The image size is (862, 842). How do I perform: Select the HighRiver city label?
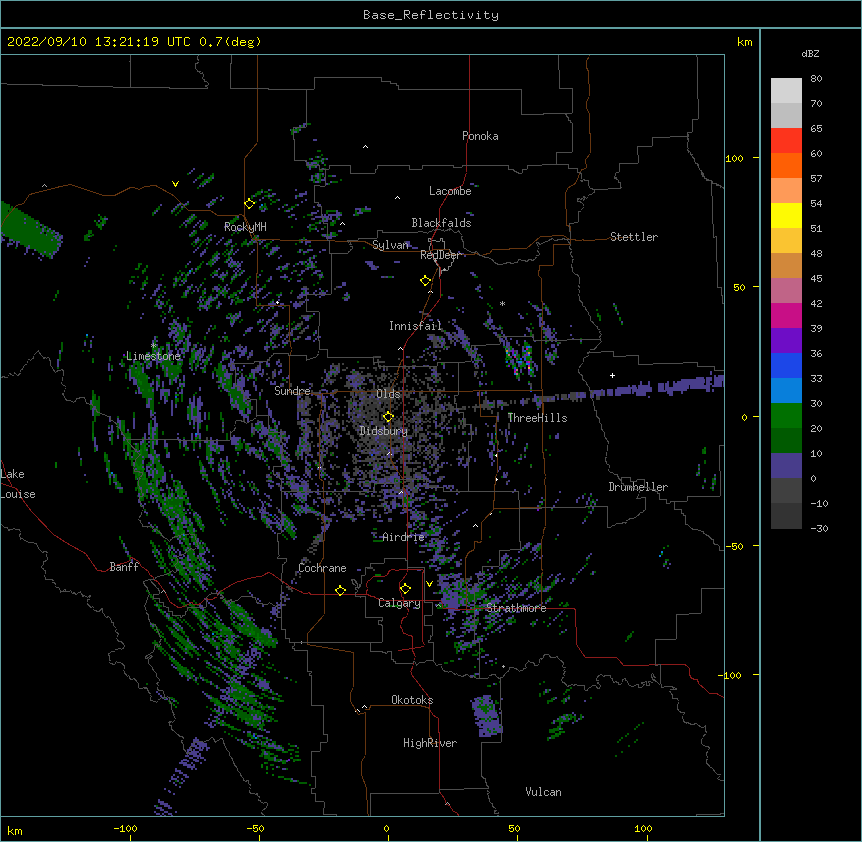pos(430,743)
